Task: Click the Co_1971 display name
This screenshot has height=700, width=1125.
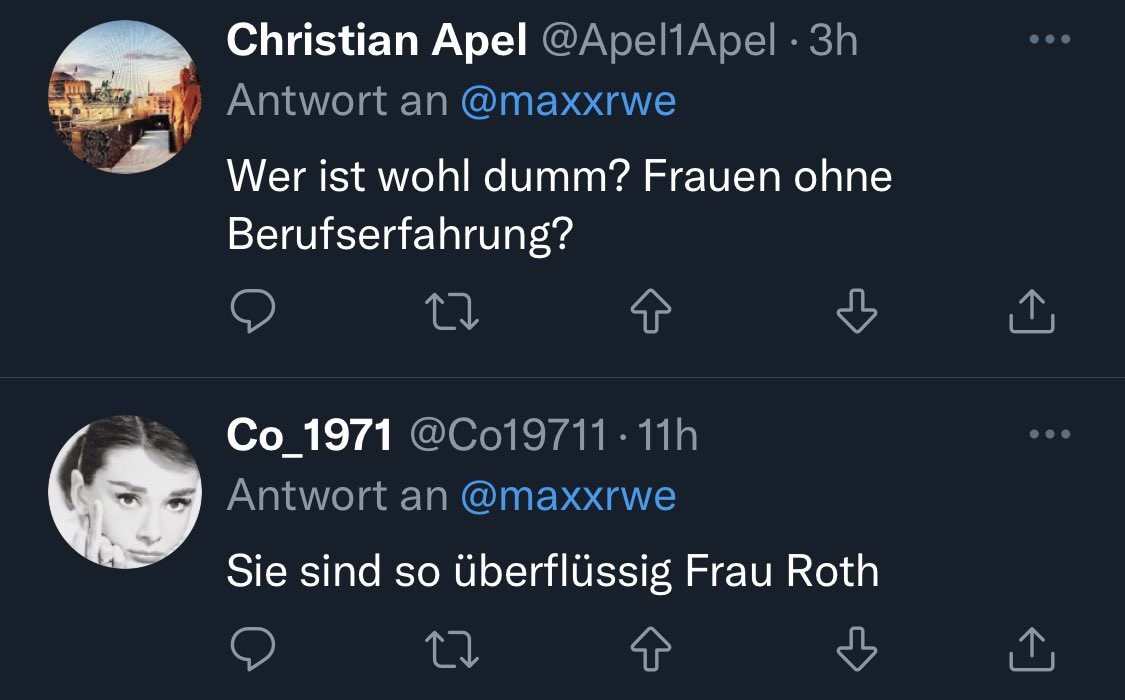Action: coord(309,436)
